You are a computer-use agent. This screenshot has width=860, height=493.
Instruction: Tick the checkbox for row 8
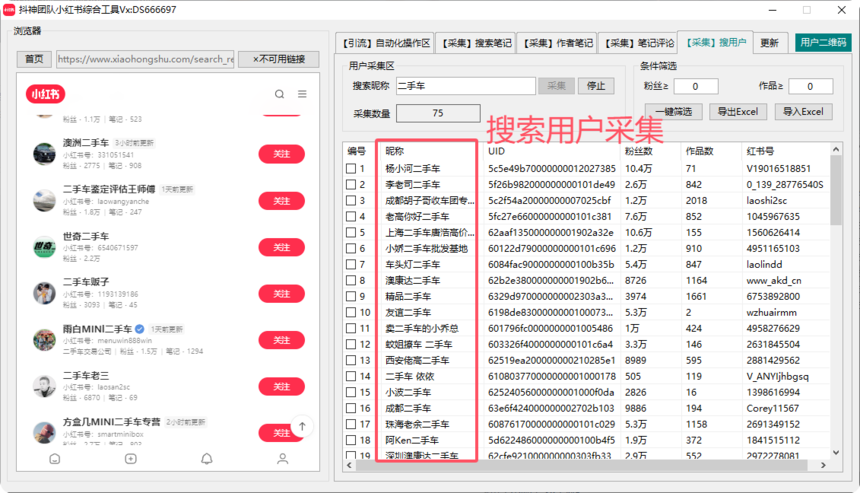click(x=351, y=280)
